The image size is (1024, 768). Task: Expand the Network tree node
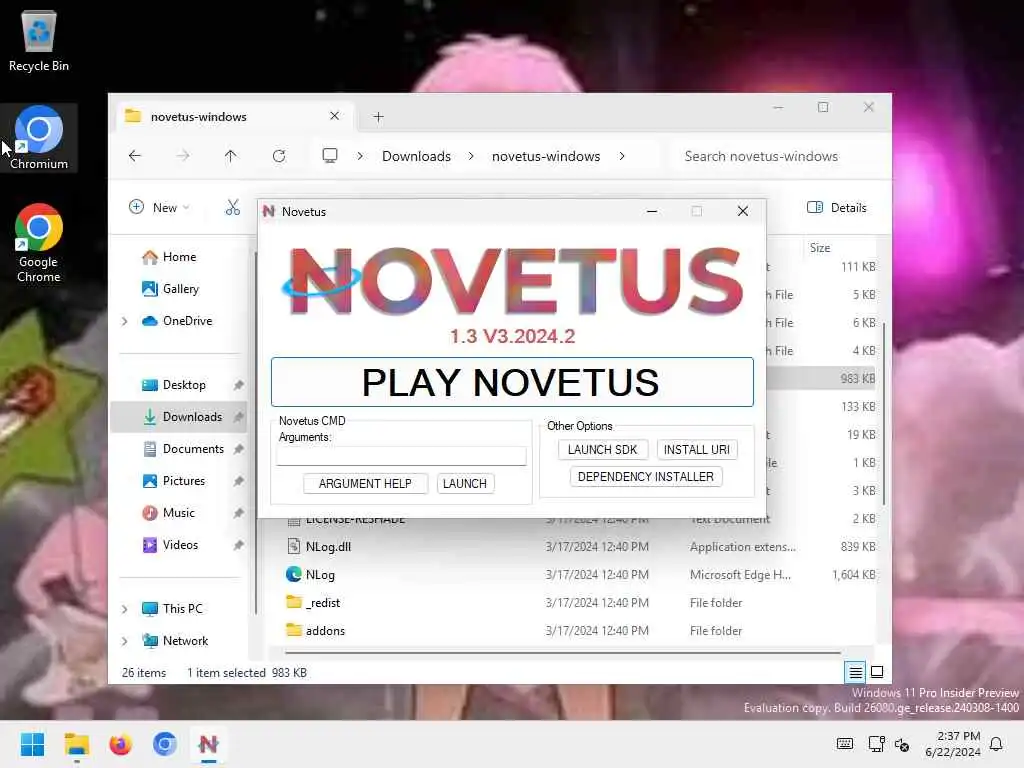click(x=124, y=641)
